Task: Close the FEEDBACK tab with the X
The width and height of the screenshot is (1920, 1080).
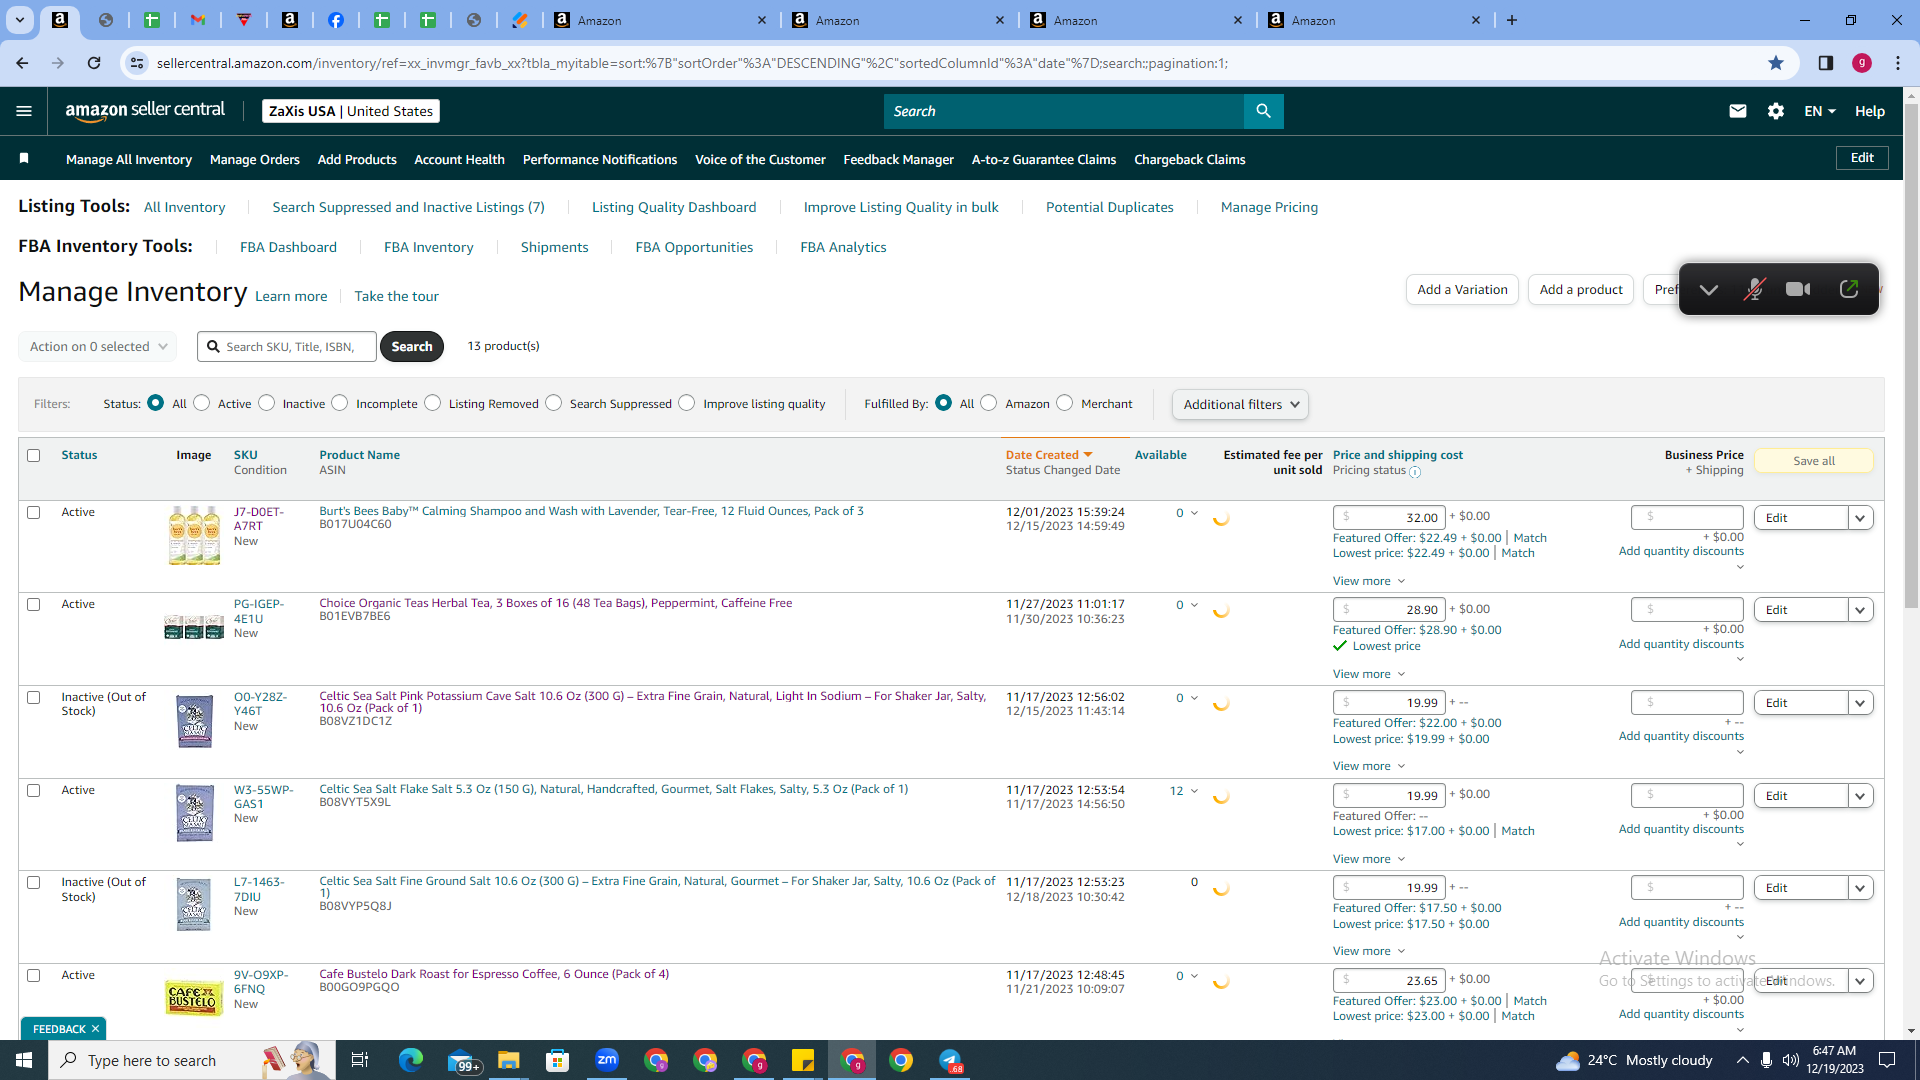Action: coord(95,1029)
